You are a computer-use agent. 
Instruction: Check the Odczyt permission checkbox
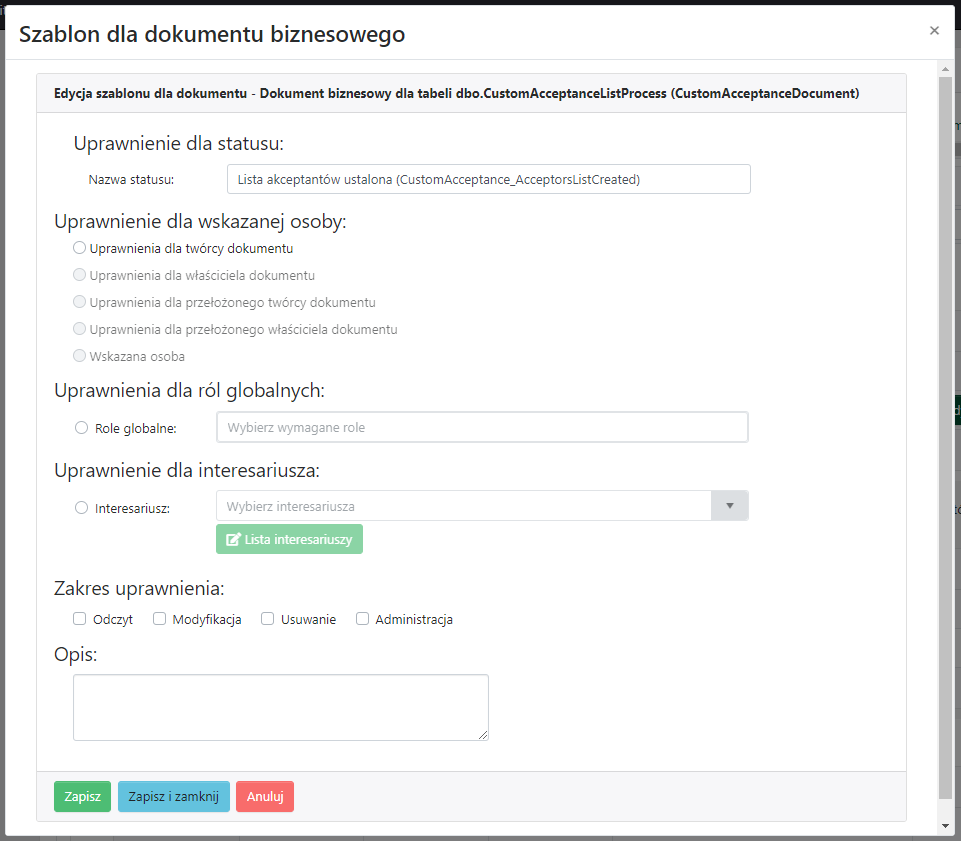pyautogui.click(x=80, y=619)
